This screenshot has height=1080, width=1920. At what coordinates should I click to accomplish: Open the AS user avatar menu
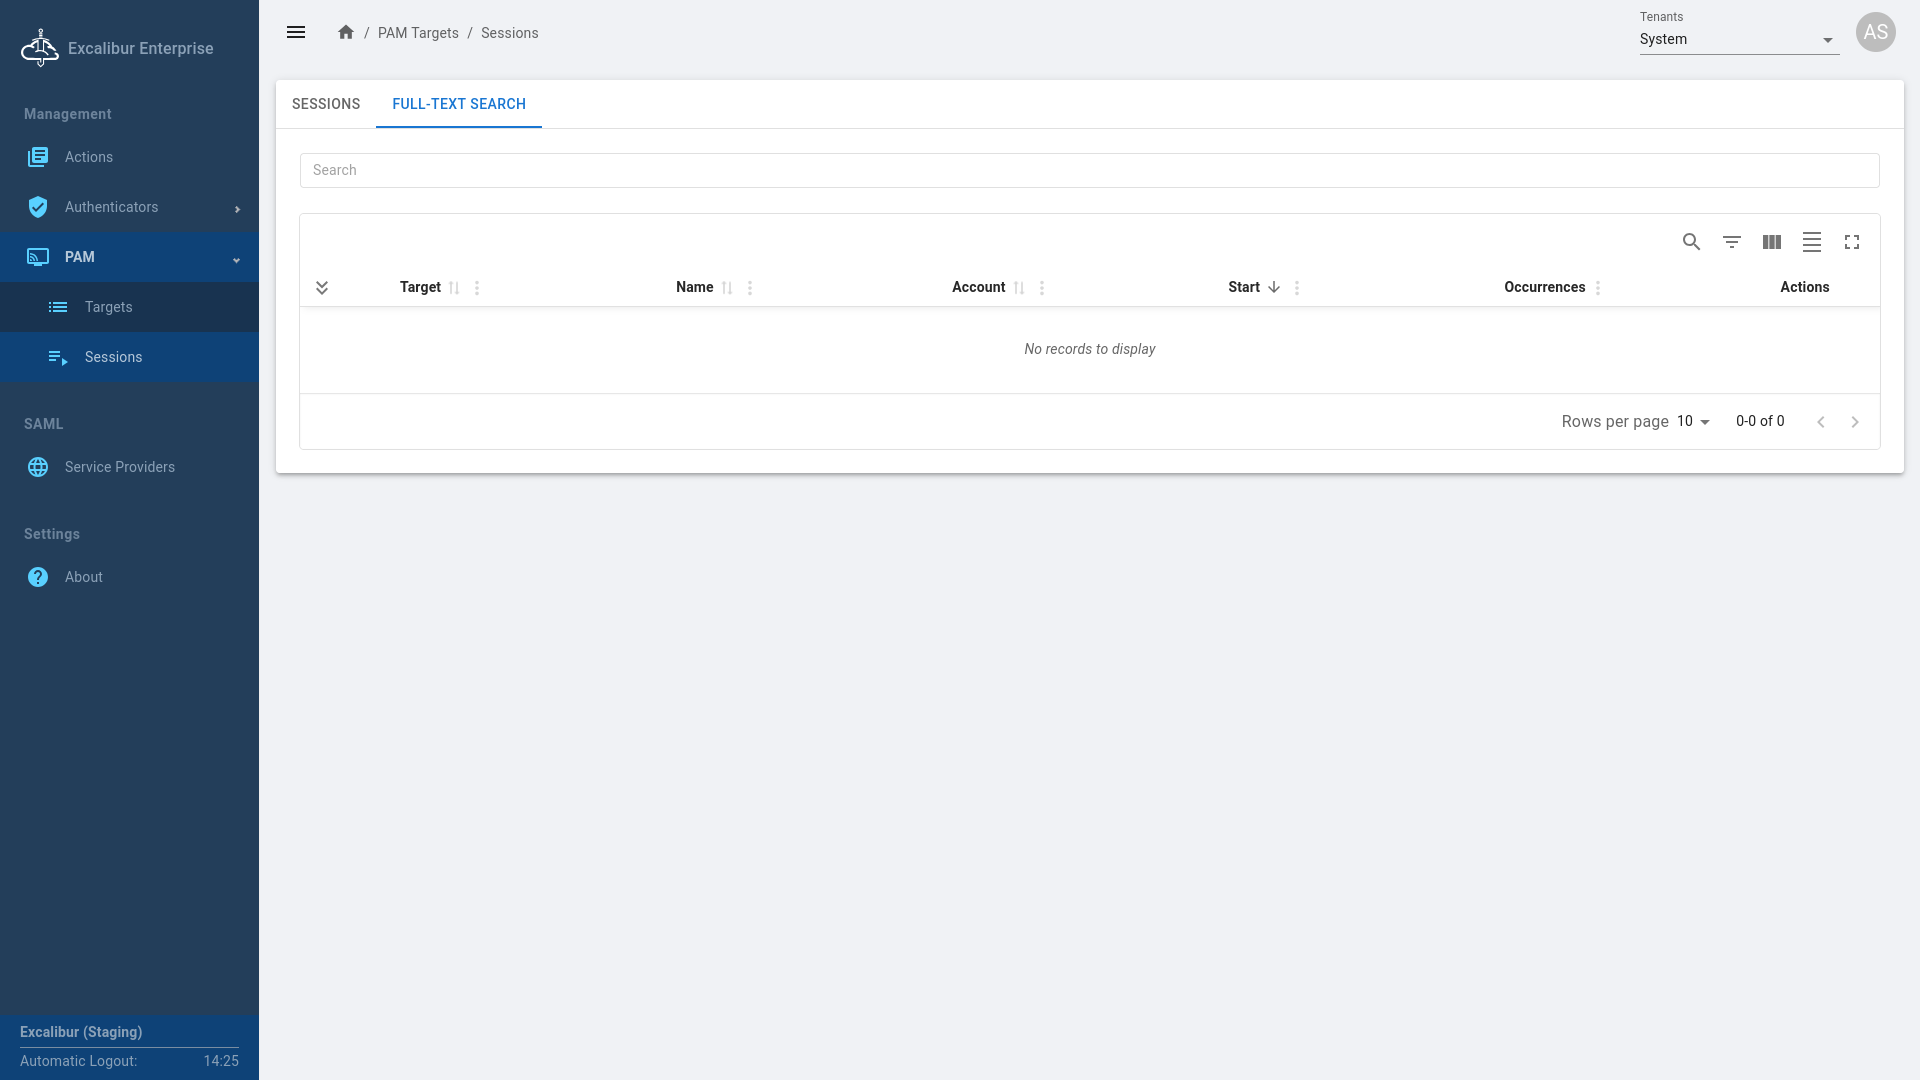tap(1875, 32)
